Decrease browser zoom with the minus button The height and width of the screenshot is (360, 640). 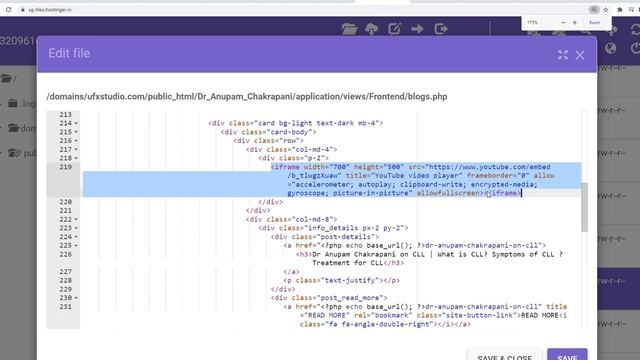pyautogui.click(x=563, y=23)
